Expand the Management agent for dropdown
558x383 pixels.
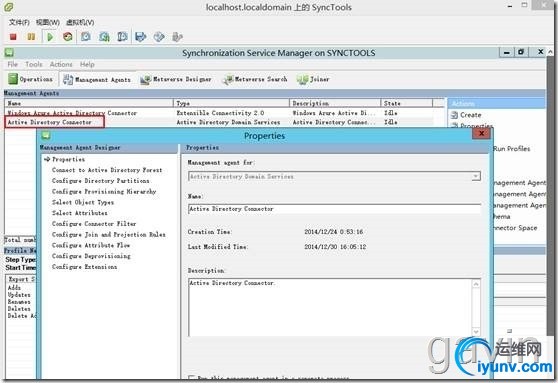pos(475,177)
